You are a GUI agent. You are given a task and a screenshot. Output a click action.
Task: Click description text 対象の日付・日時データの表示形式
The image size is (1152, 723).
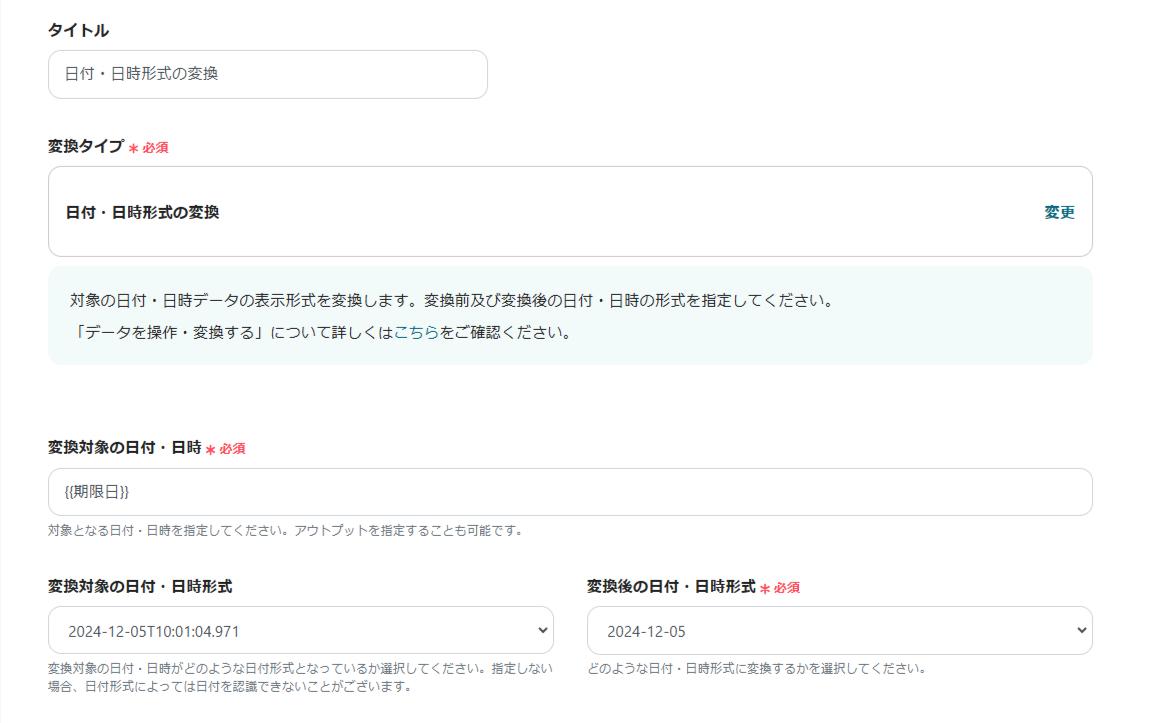(451, 301)
